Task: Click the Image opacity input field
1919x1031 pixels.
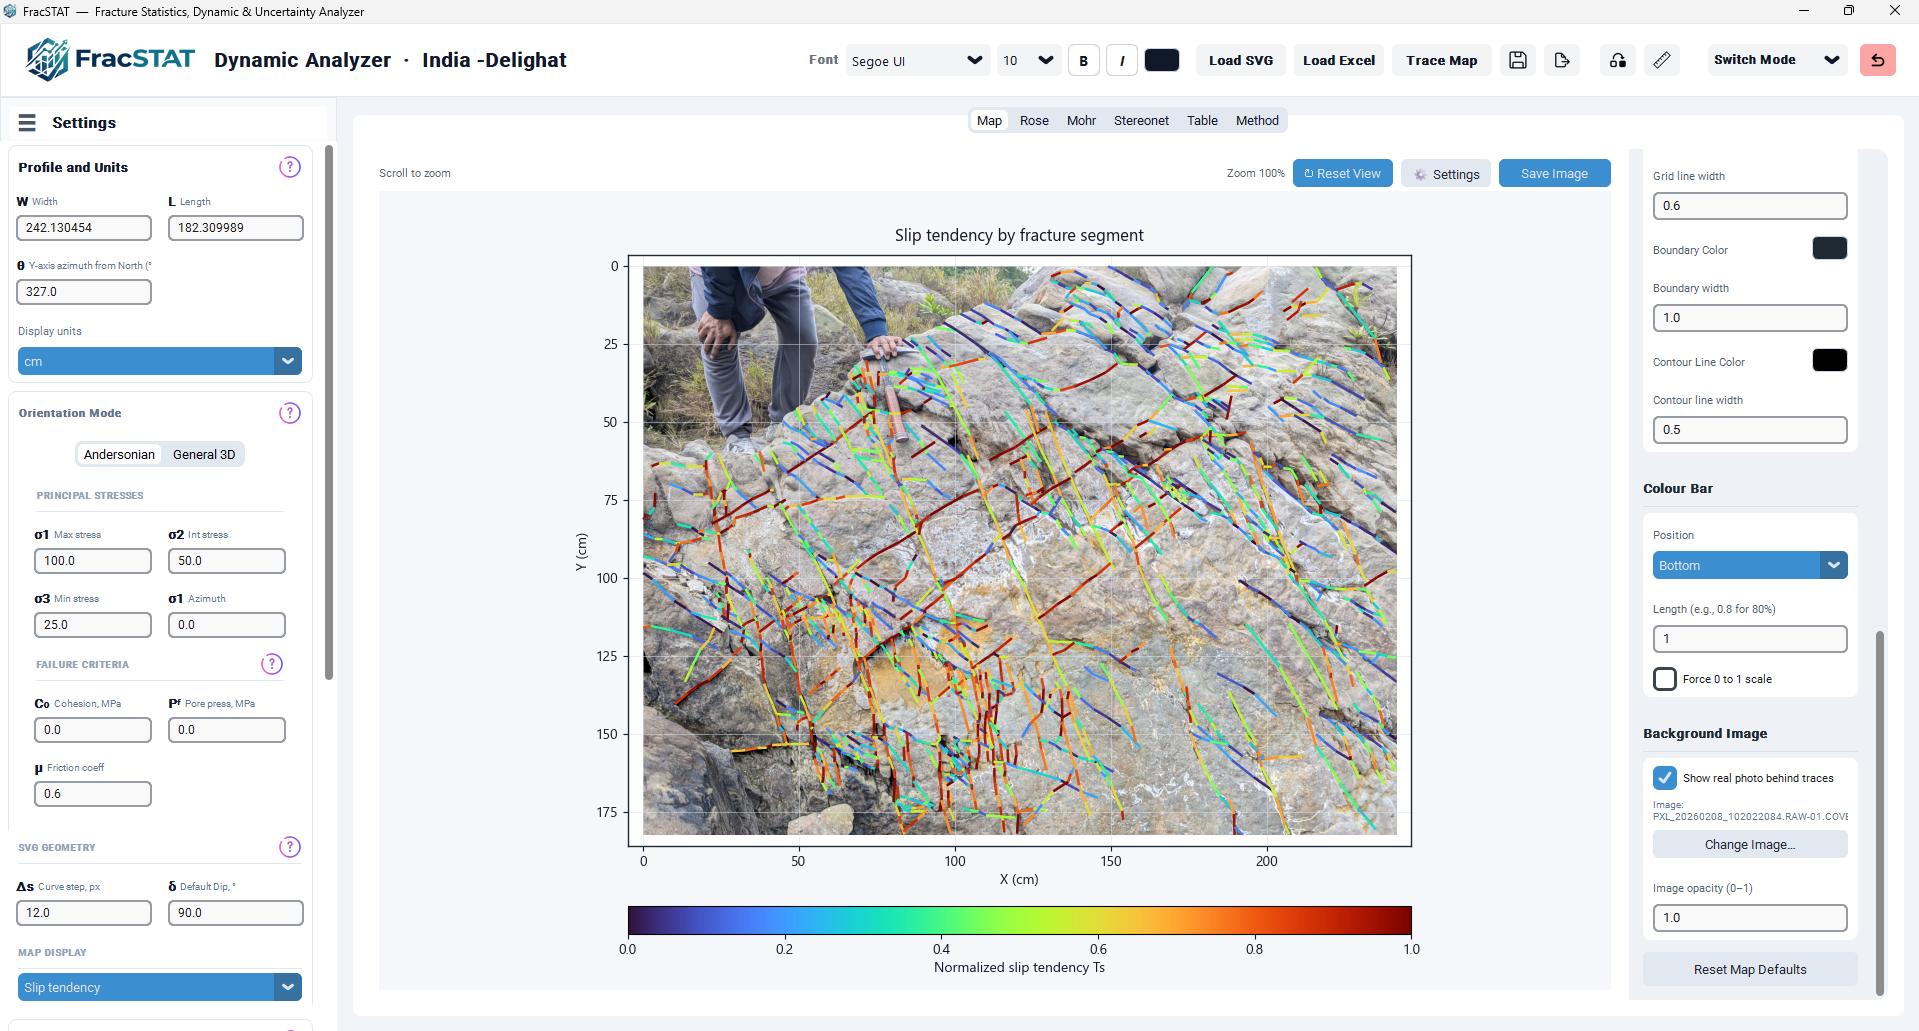Action: (x=1750, y=918)
